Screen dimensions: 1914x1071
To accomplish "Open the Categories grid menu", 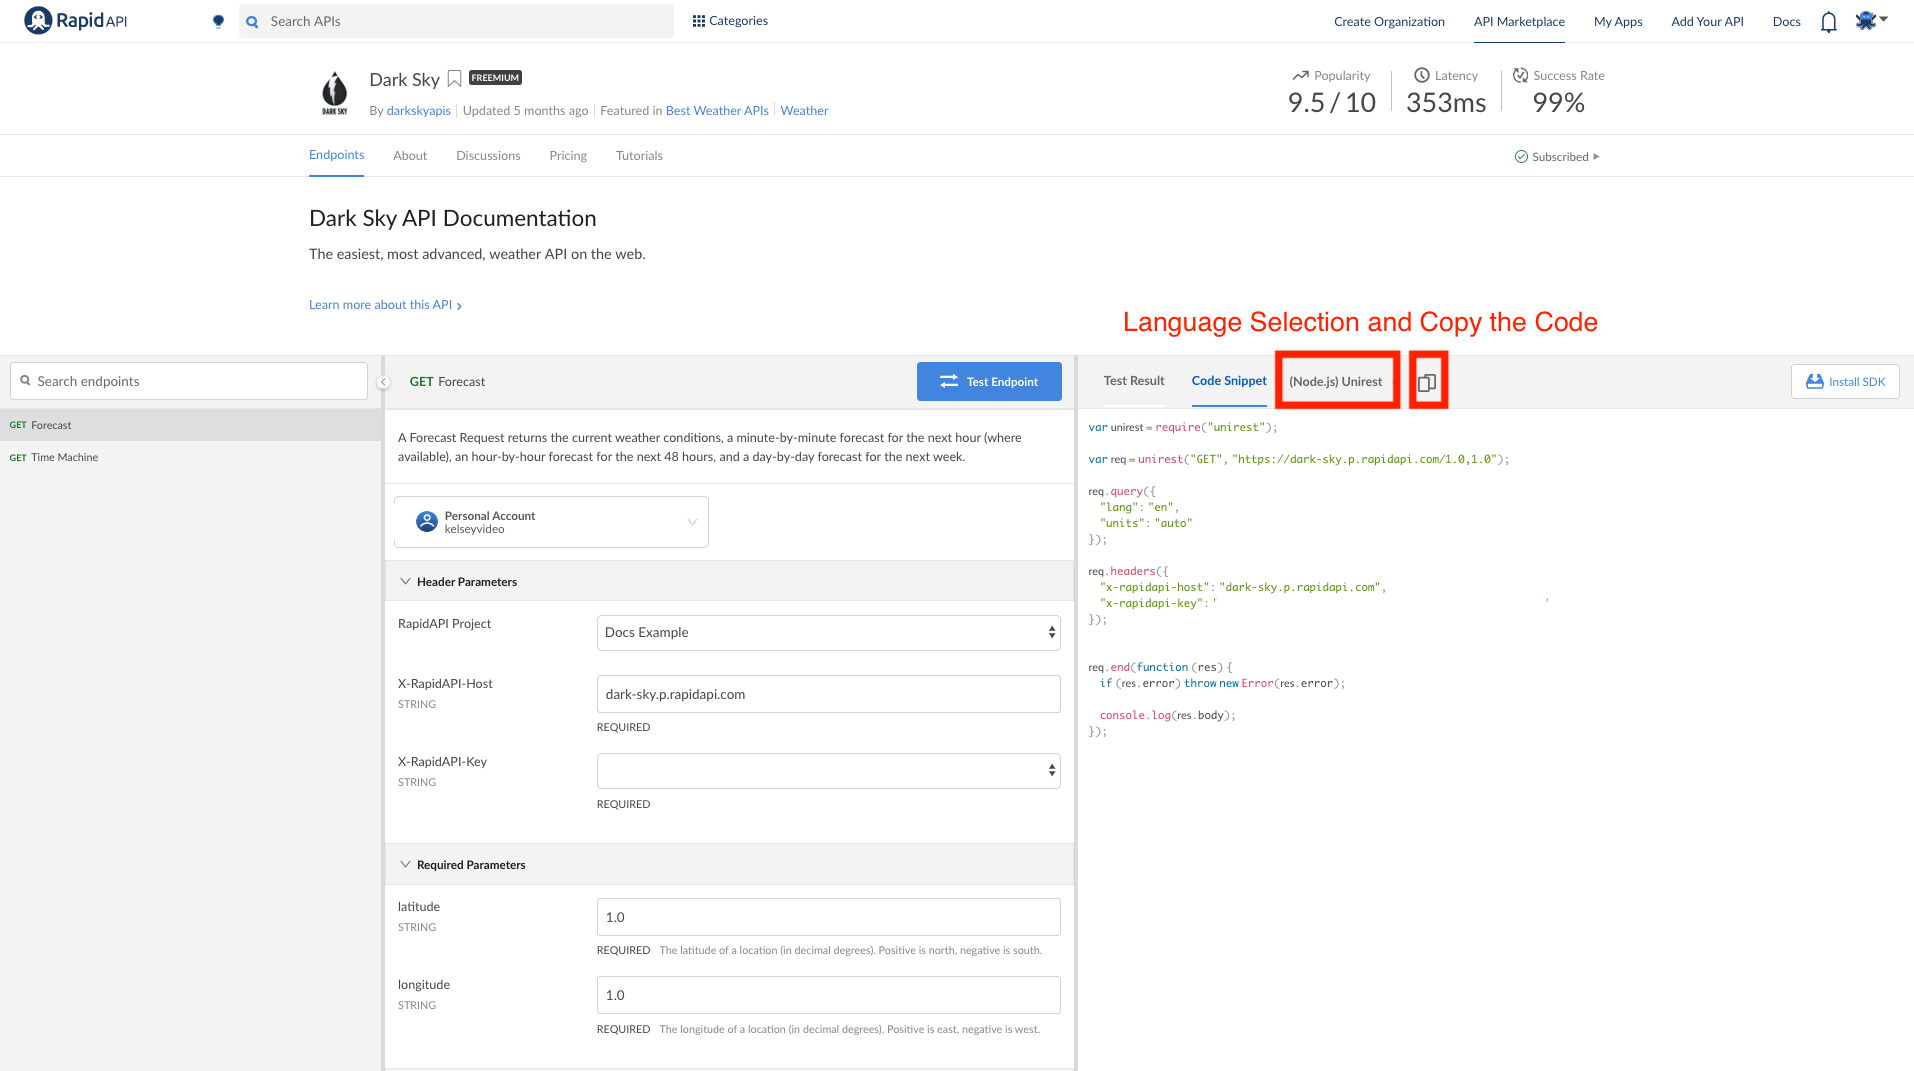I will coord(730,21).
